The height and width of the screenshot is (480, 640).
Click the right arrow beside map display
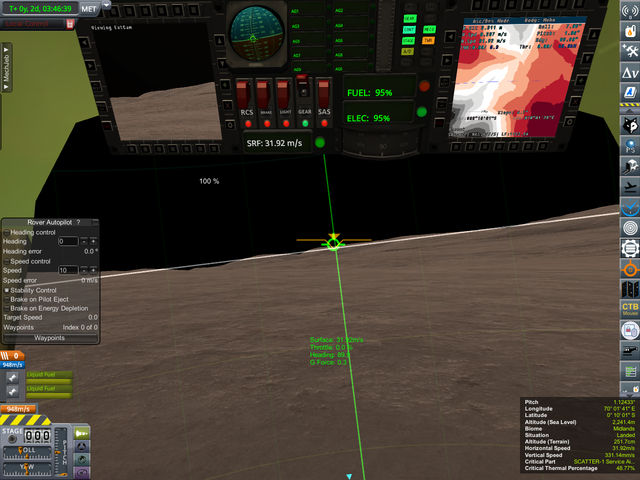[x=447, y=60]
